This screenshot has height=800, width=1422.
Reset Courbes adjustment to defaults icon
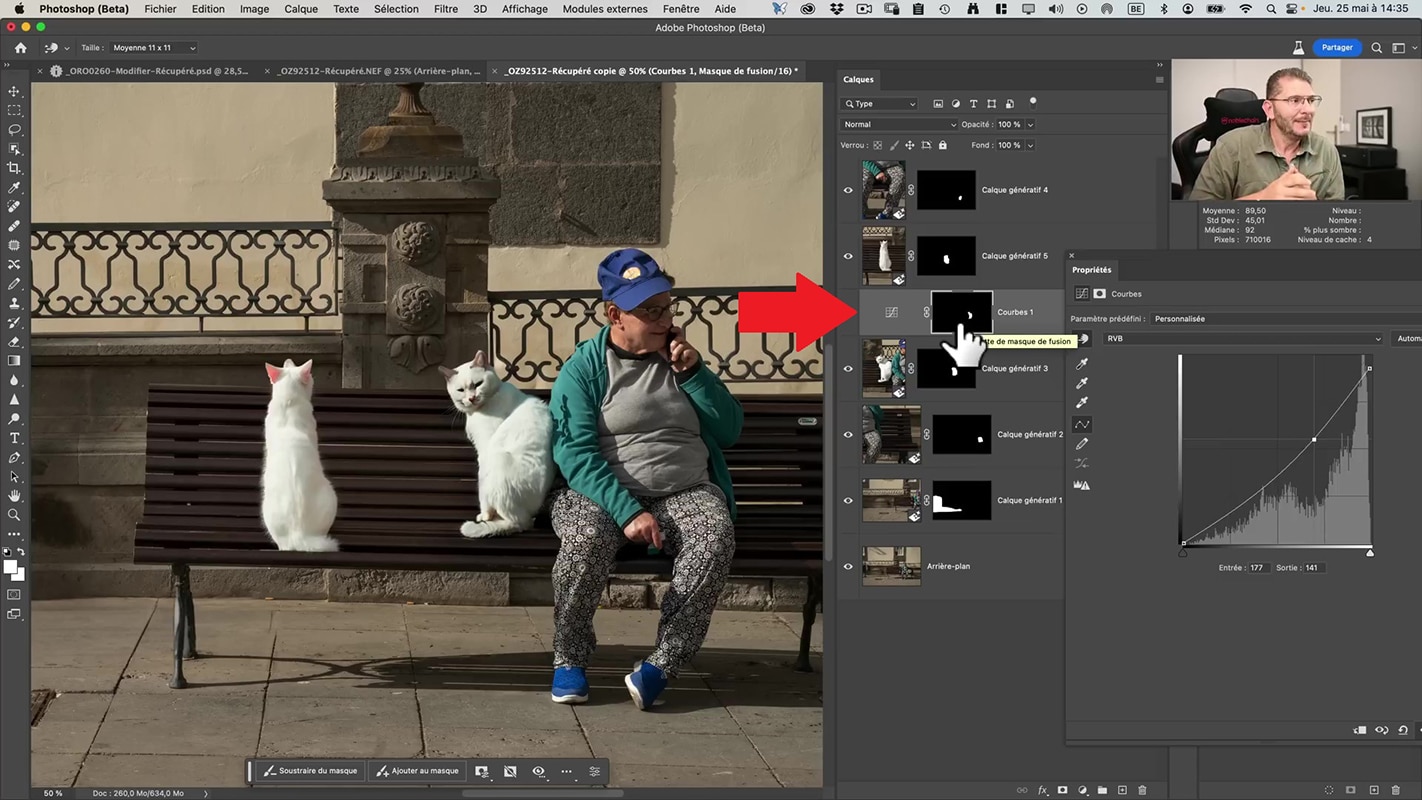coord(1402,730)
